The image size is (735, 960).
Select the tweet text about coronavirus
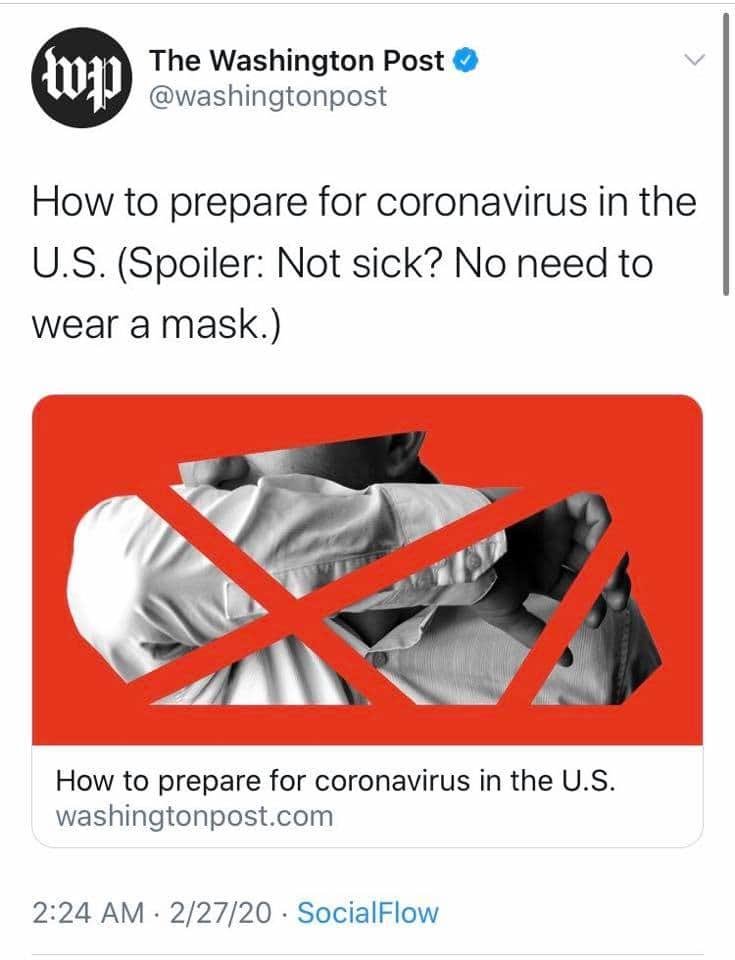point(364,263)
